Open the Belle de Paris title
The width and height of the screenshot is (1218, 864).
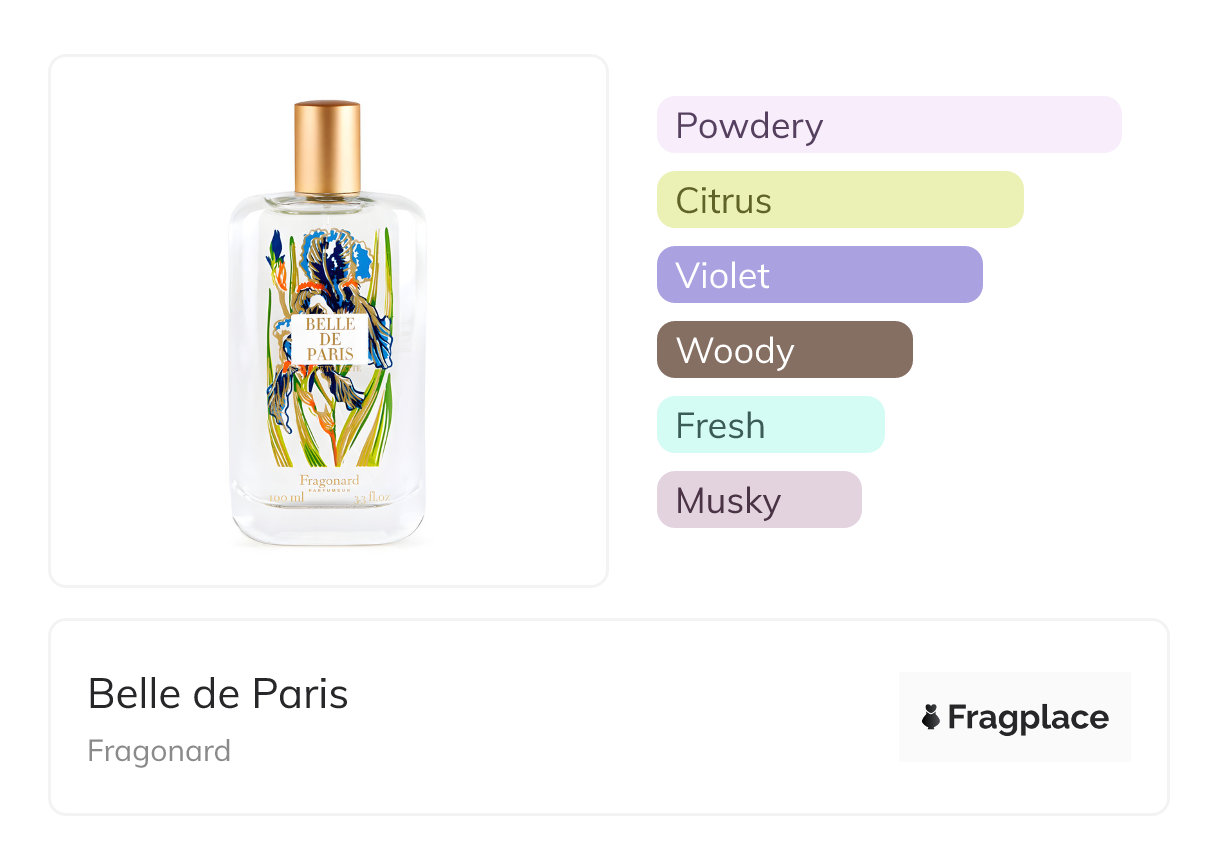click(x=218, y=693)
